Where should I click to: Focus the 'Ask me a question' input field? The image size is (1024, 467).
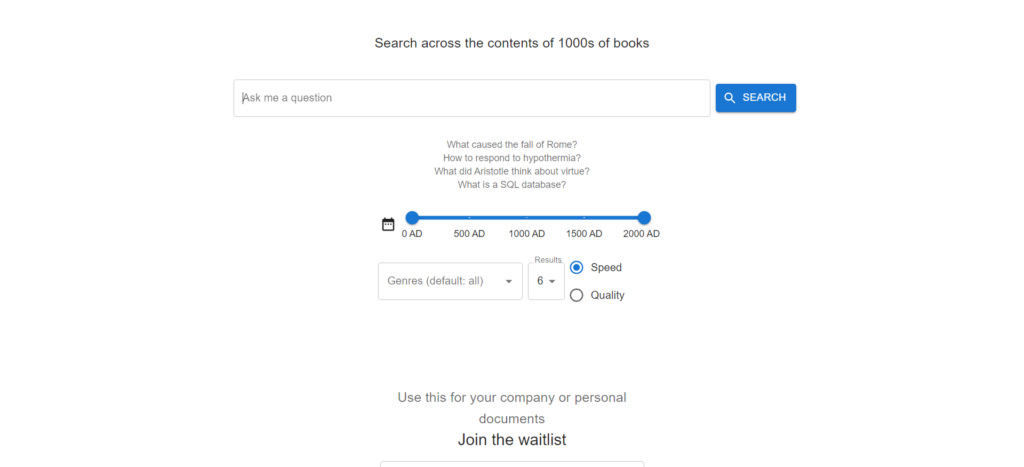pos(471,98)
